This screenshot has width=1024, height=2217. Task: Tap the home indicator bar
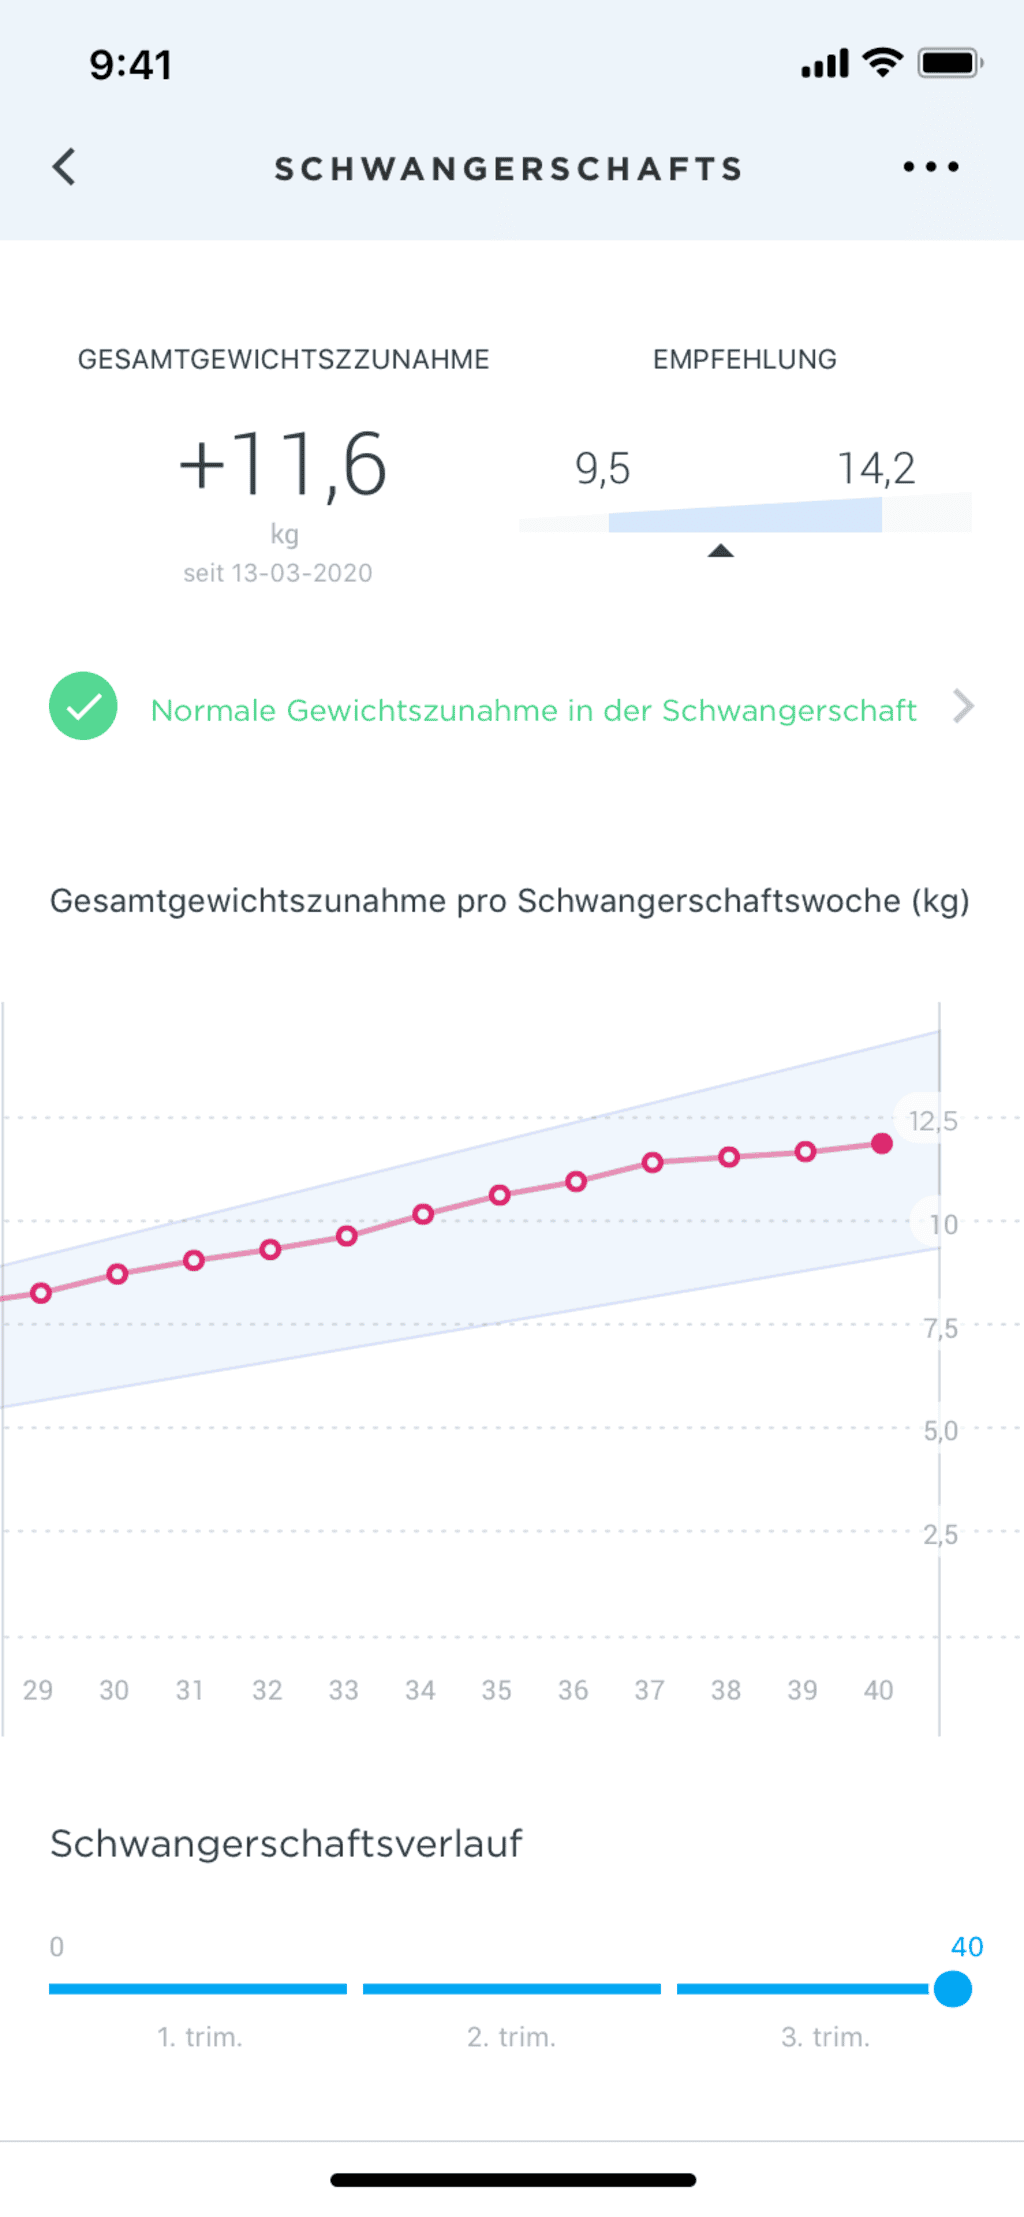click(x=512, y=2180)
